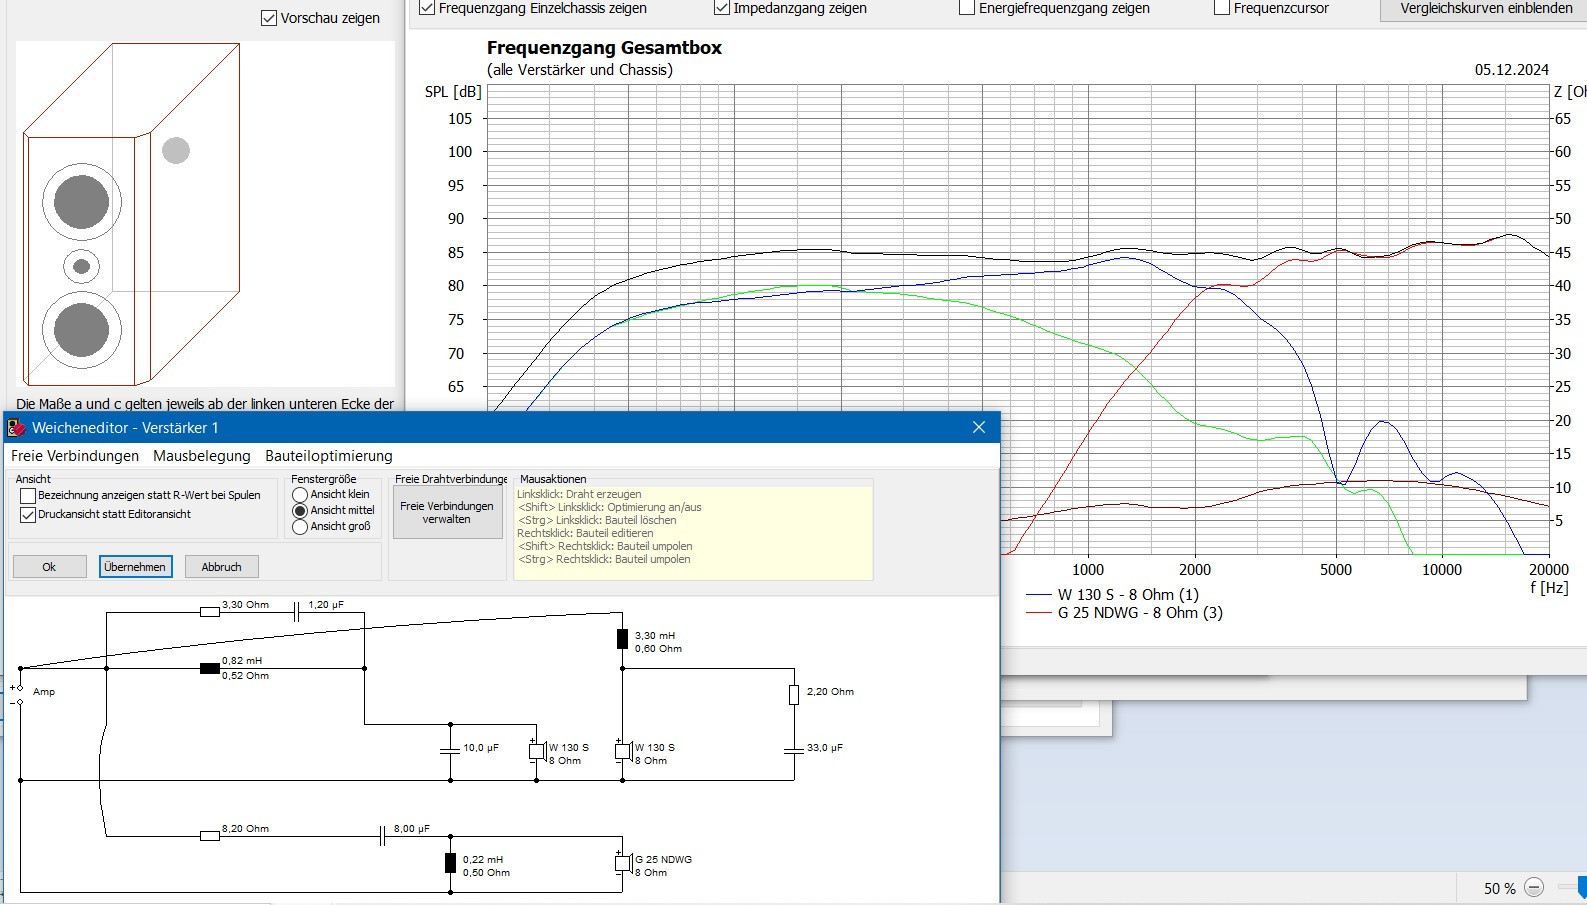Screen dimensions: 1587x905
Task: Click the 0,22 mH coil symbol
Action: [450, 863]
